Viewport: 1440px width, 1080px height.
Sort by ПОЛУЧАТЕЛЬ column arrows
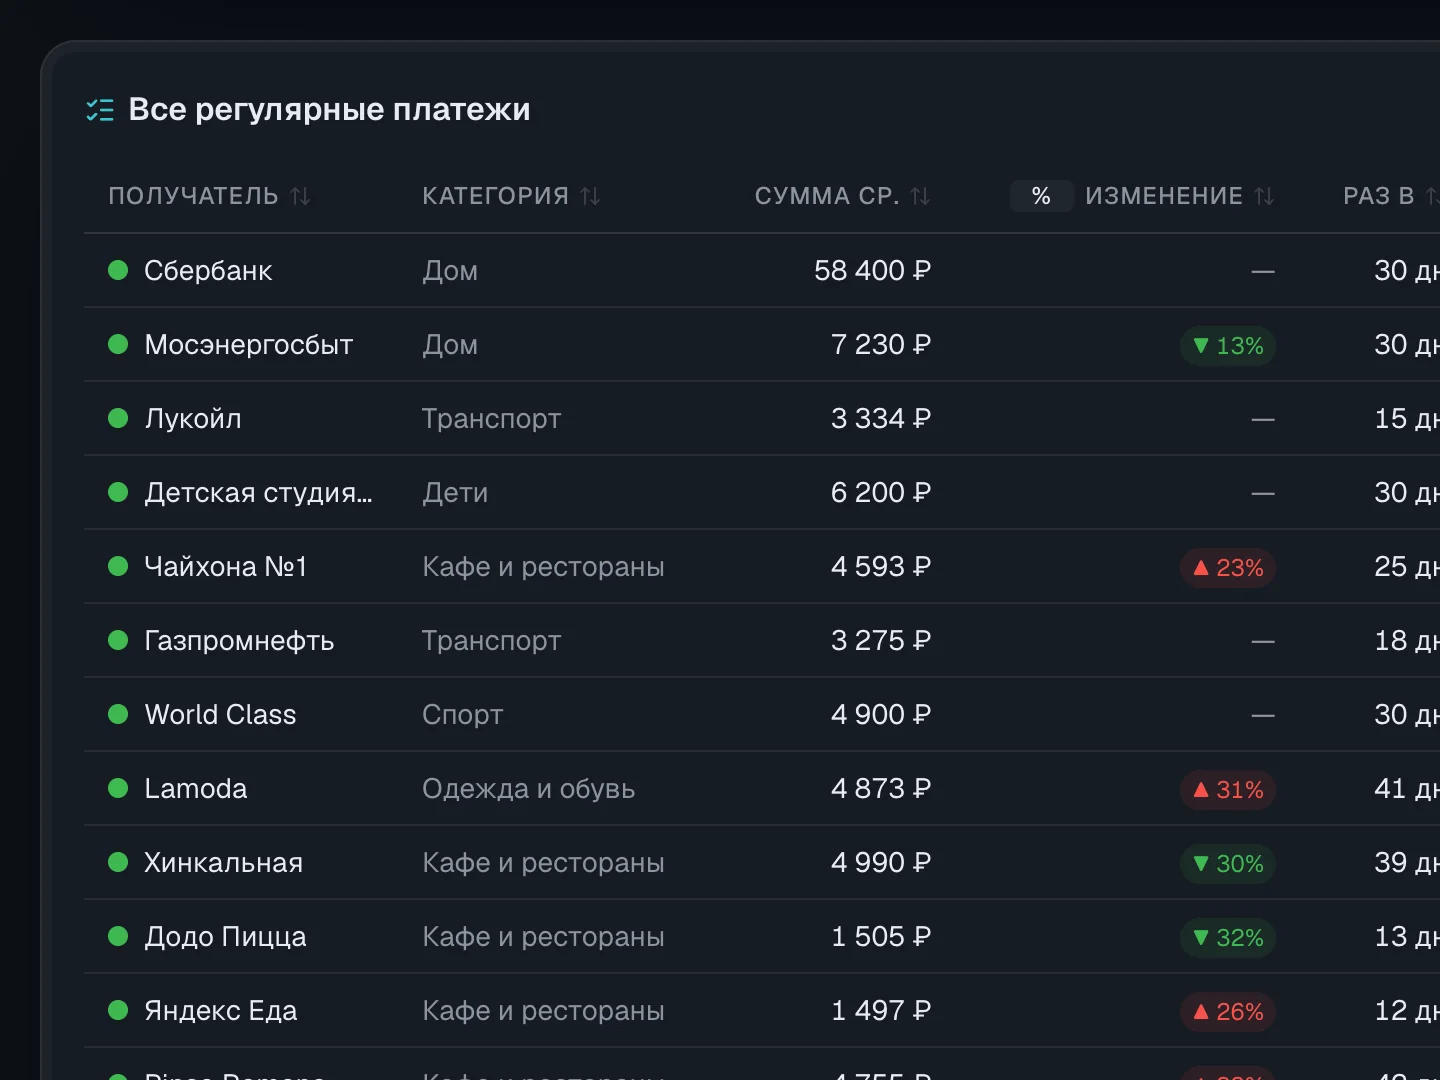[301, 196]
